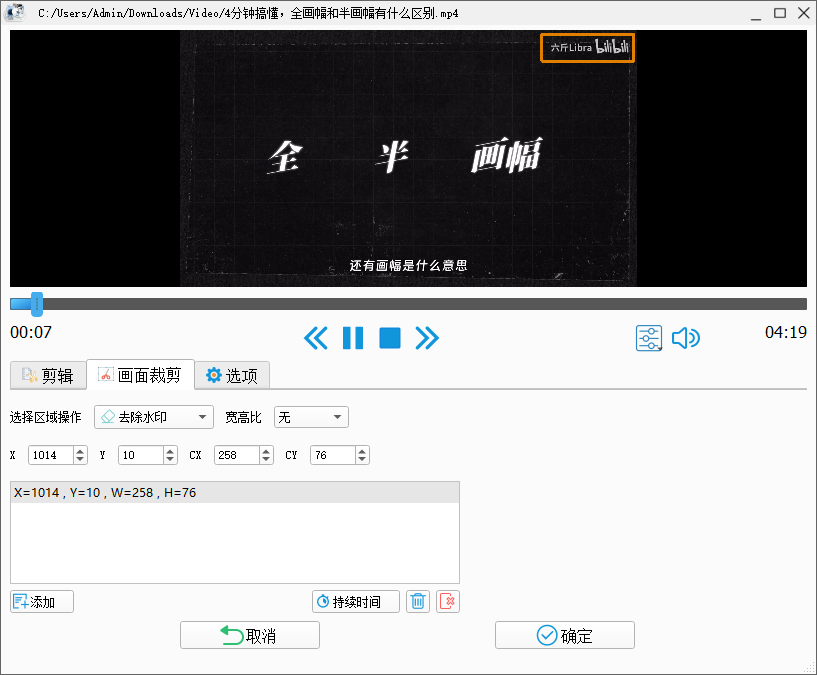
Task: Open the 选项 tab
Action: 232,376
